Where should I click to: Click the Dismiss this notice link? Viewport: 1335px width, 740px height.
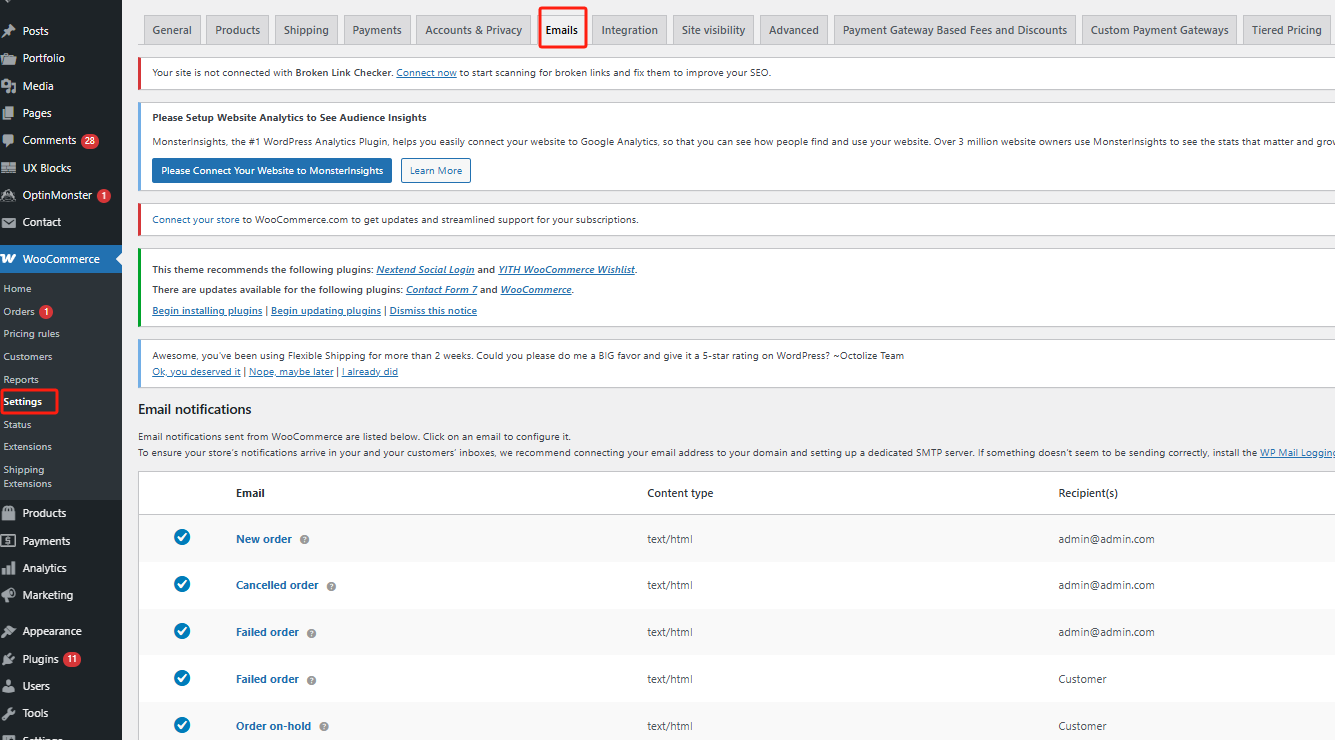point(433,311)
